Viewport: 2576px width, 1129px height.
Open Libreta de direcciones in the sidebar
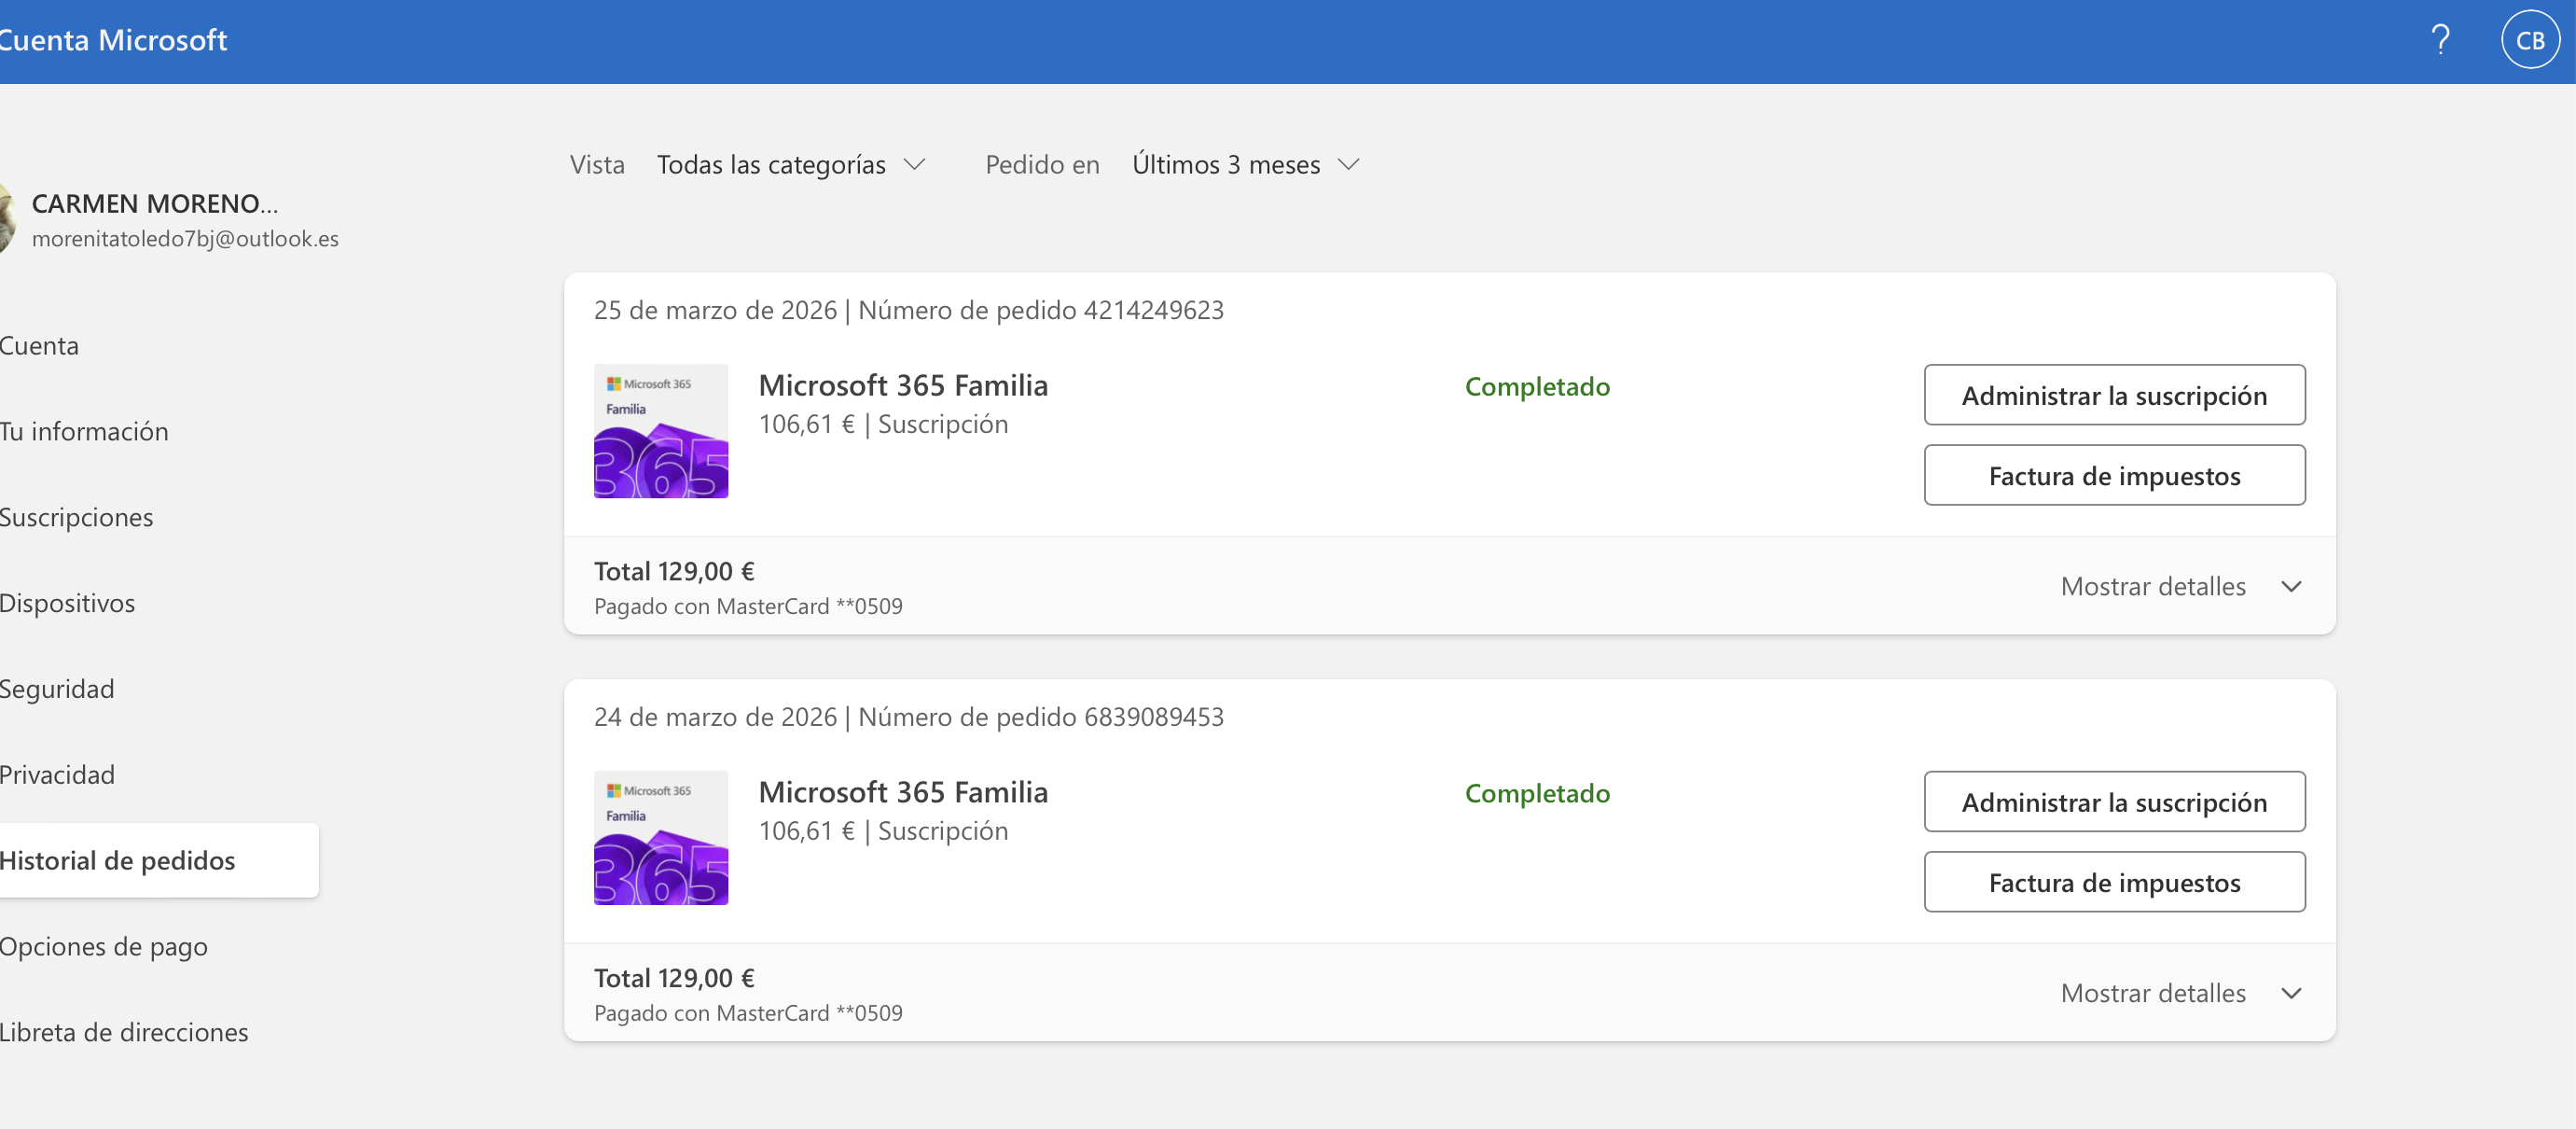[x=124, y=1033]
